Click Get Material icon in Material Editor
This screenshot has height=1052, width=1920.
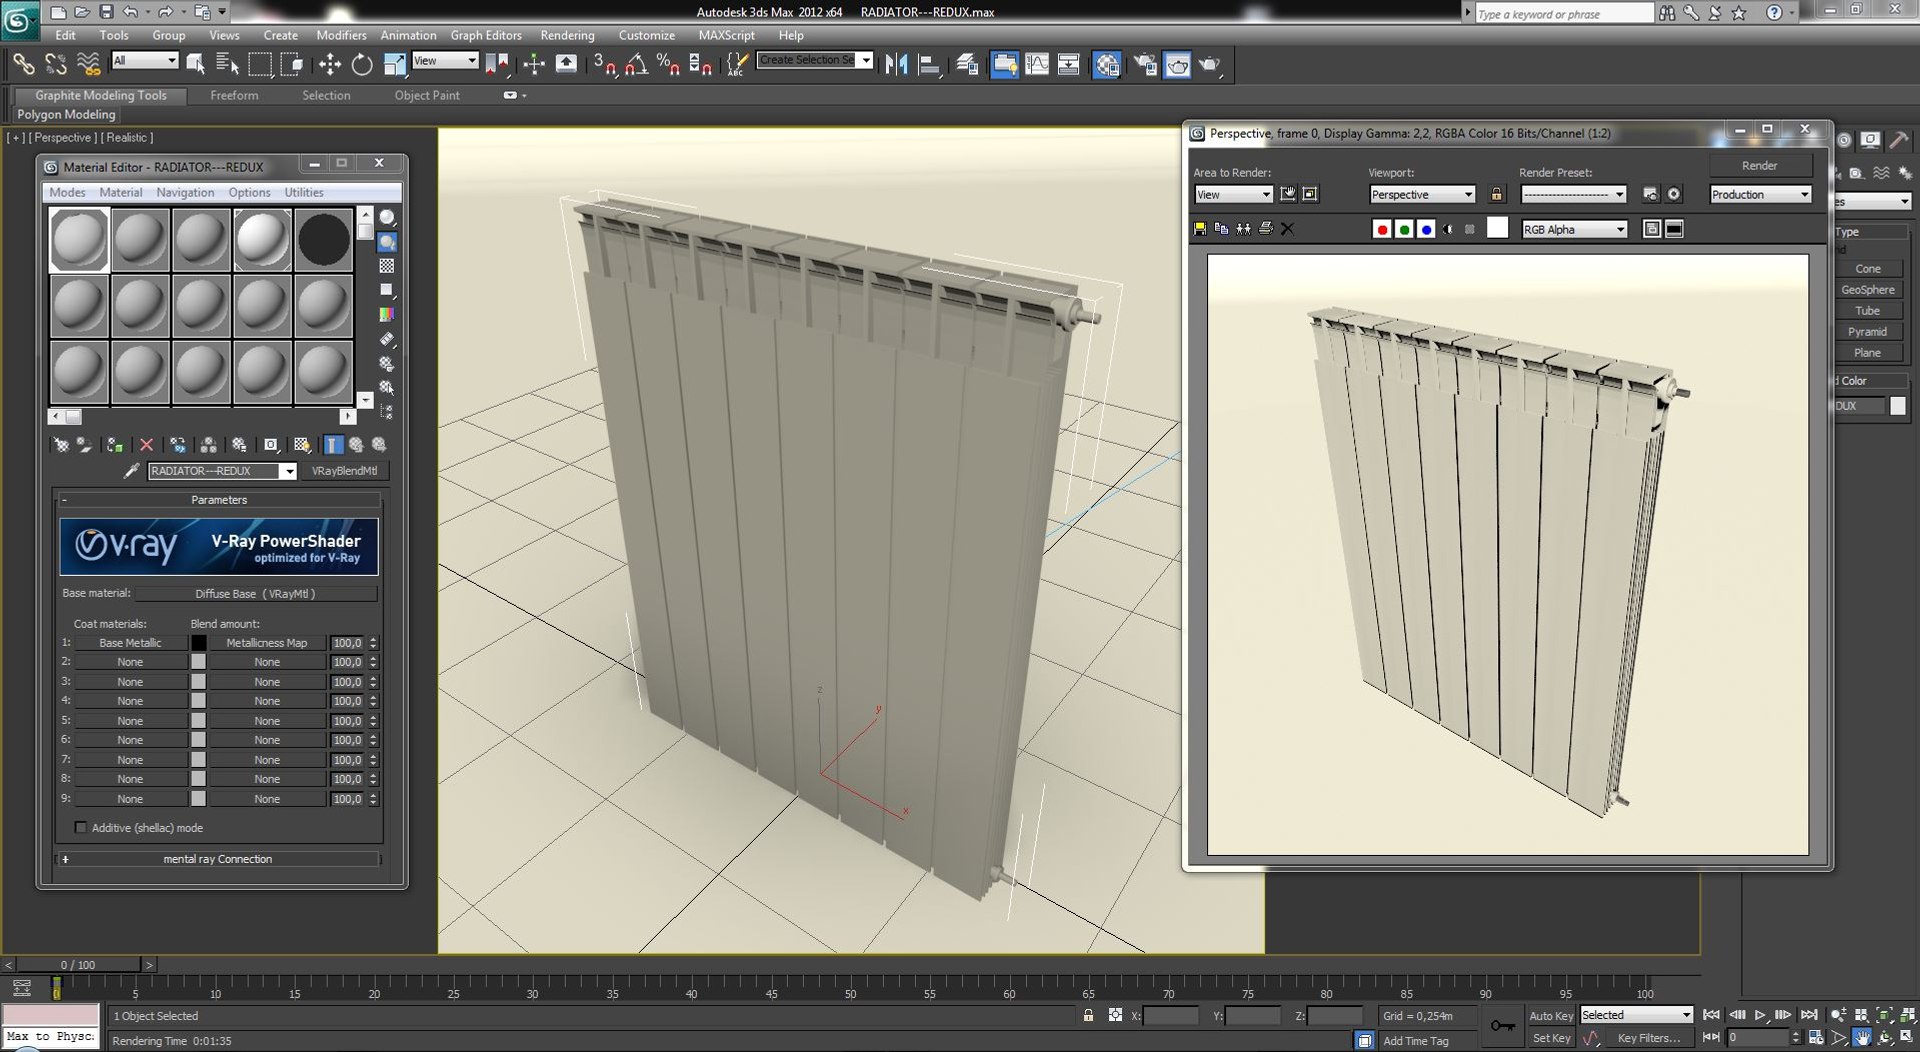61,445
